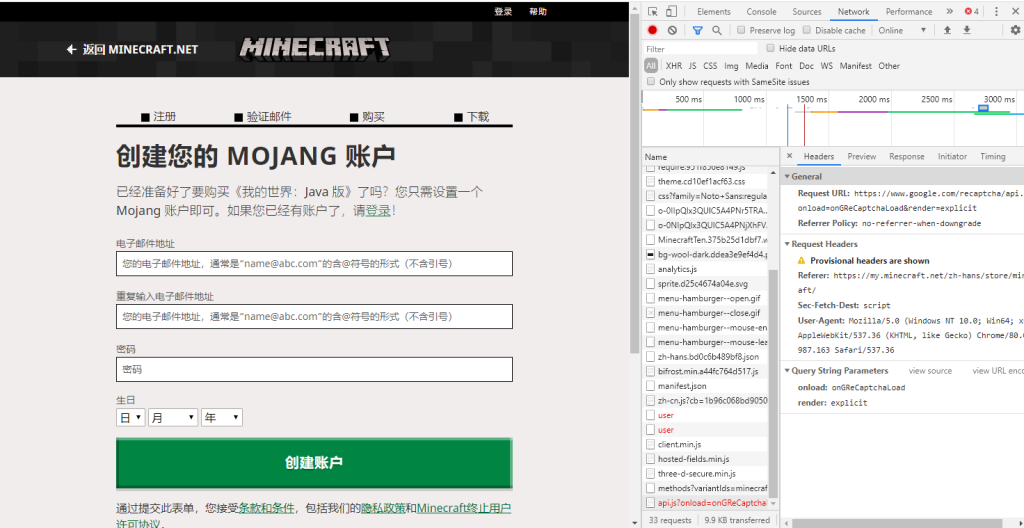Image resolution: width=1024 pixels, height=528 pixels.
Task: Click the 返回 MINECRAFT.NET link
Action: [132, 49]
